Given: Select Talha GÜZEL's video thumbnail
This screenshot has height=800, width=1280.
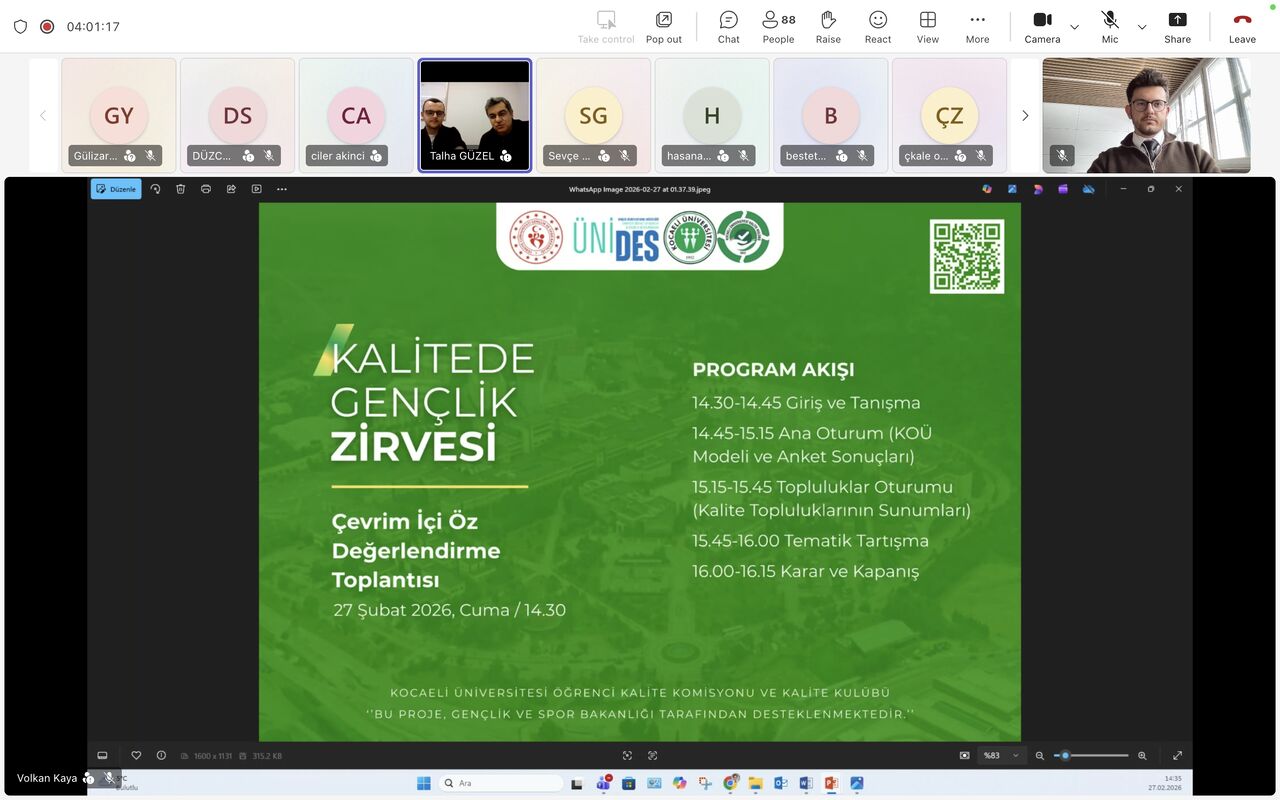Looking at the screenshot, I should 475,115.
